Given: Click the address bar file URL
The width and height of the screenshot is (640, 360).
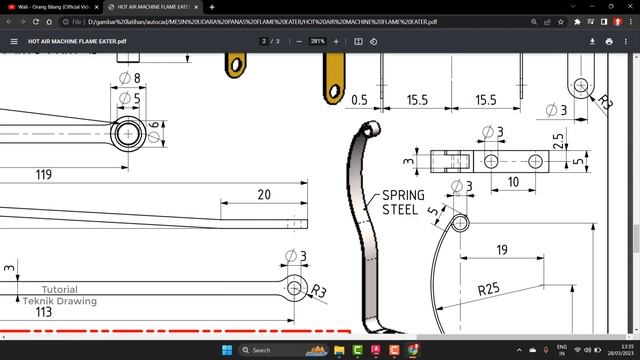Looking at the screenshot, I should [x=262, y=22].
